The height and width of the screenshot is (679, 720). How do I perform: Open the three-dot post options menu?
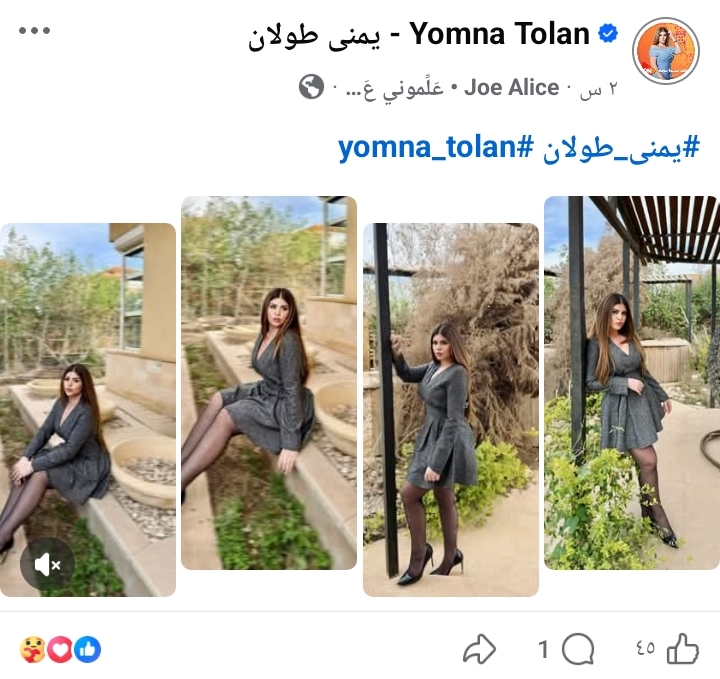click(x=34, y=31)
